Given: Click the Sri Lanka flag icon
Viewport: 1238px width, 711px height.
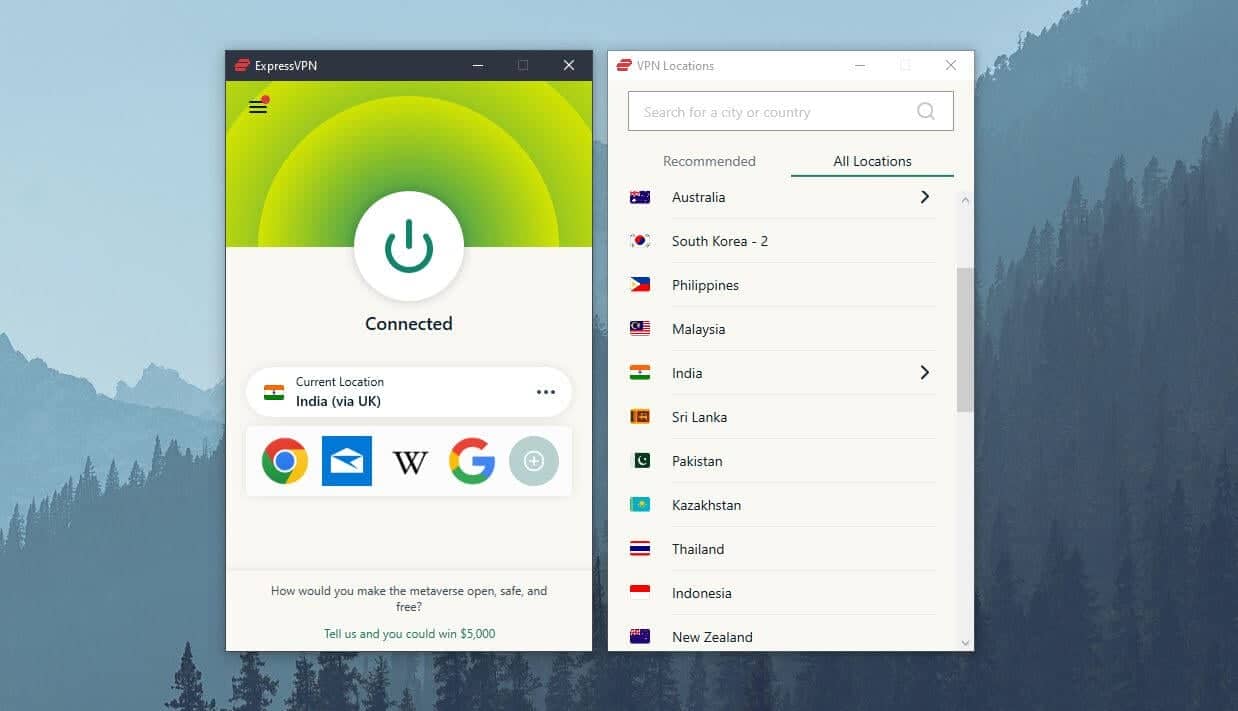Looking at the screenshot, I should point(640,417).
